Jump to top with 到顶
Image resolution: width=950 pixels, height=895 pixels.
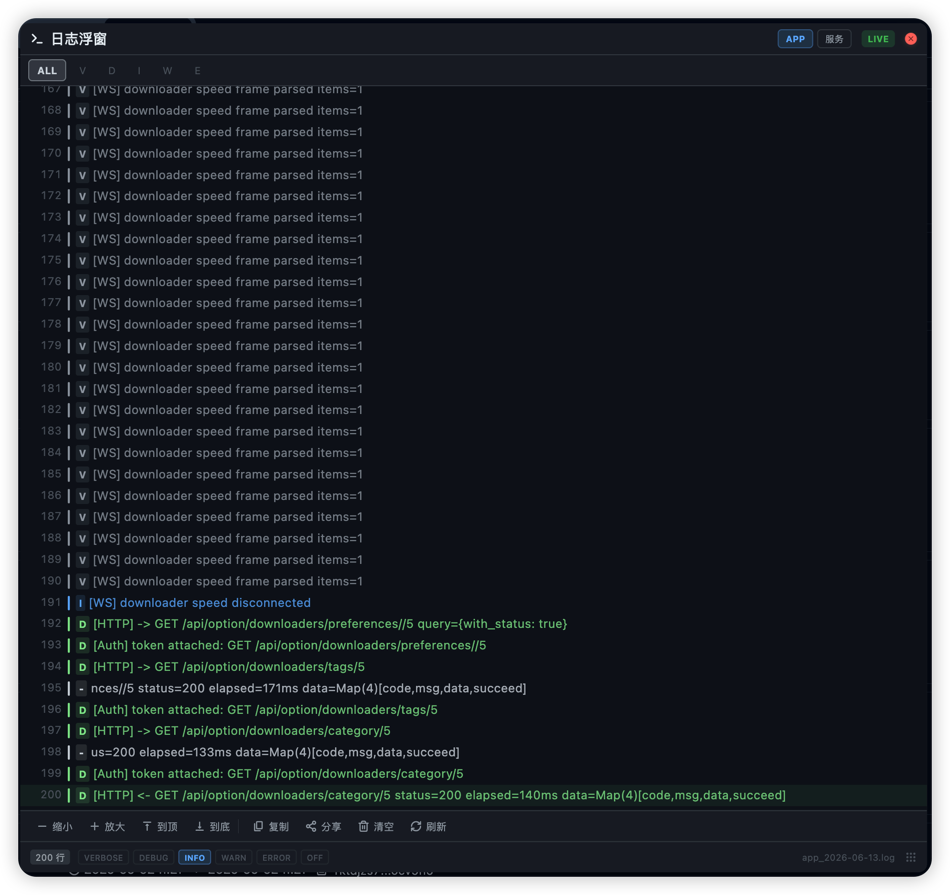(x=159, y=827)
